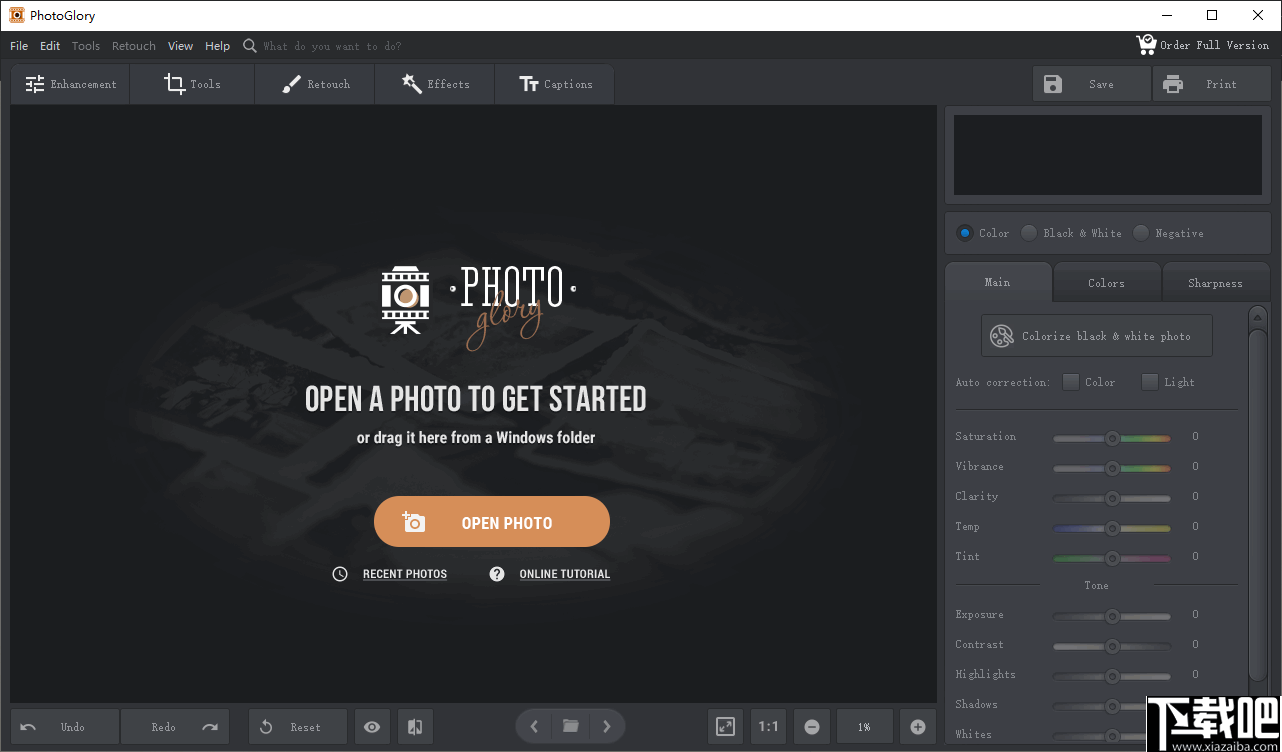Set zoom to 1:1 actual size
1282x752 pixels.
click(x=768, y=727)
